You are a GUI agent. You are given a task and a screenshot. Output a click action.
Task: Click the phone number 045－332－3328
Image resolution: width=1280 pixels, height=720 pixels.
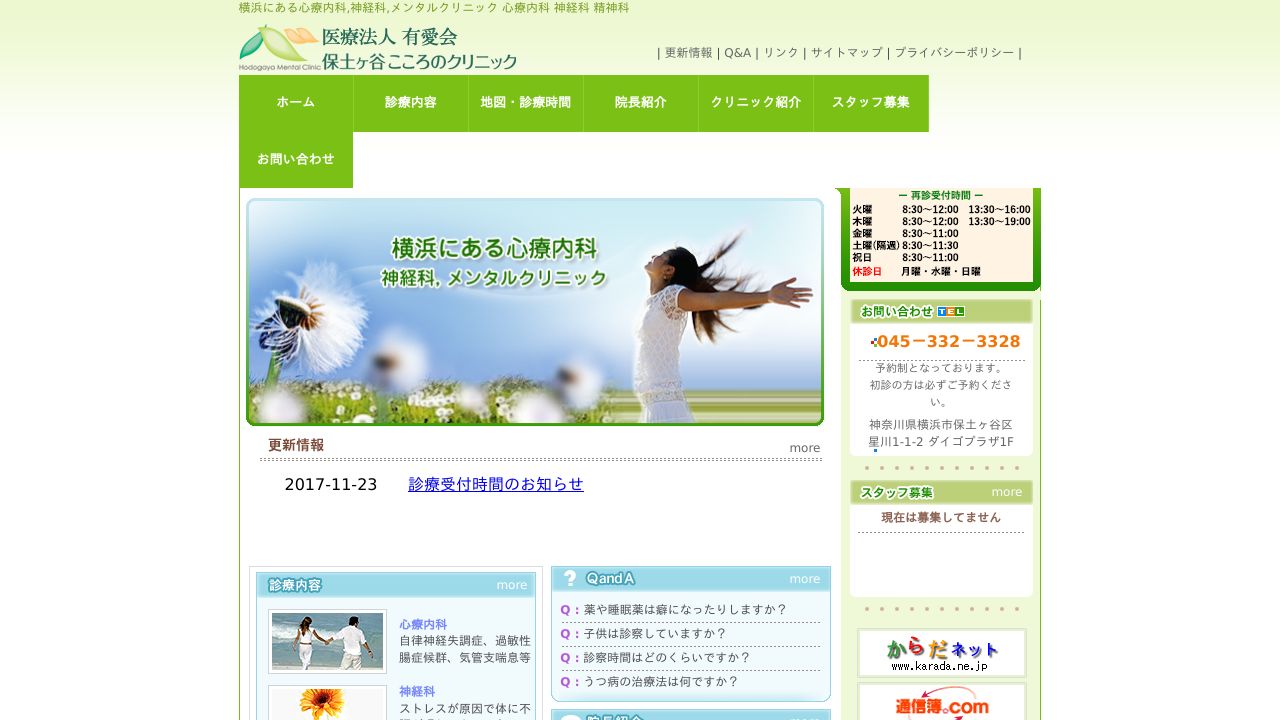946,341
